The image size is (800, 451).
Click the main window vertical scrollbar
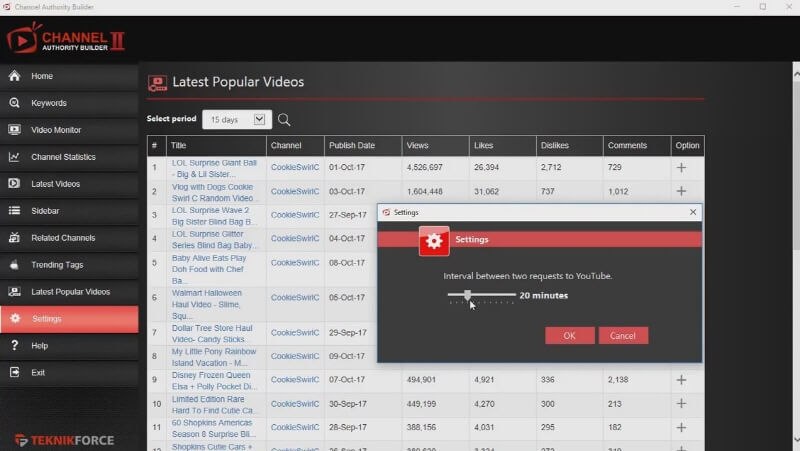pyautogui.click(x=796, y=255)
